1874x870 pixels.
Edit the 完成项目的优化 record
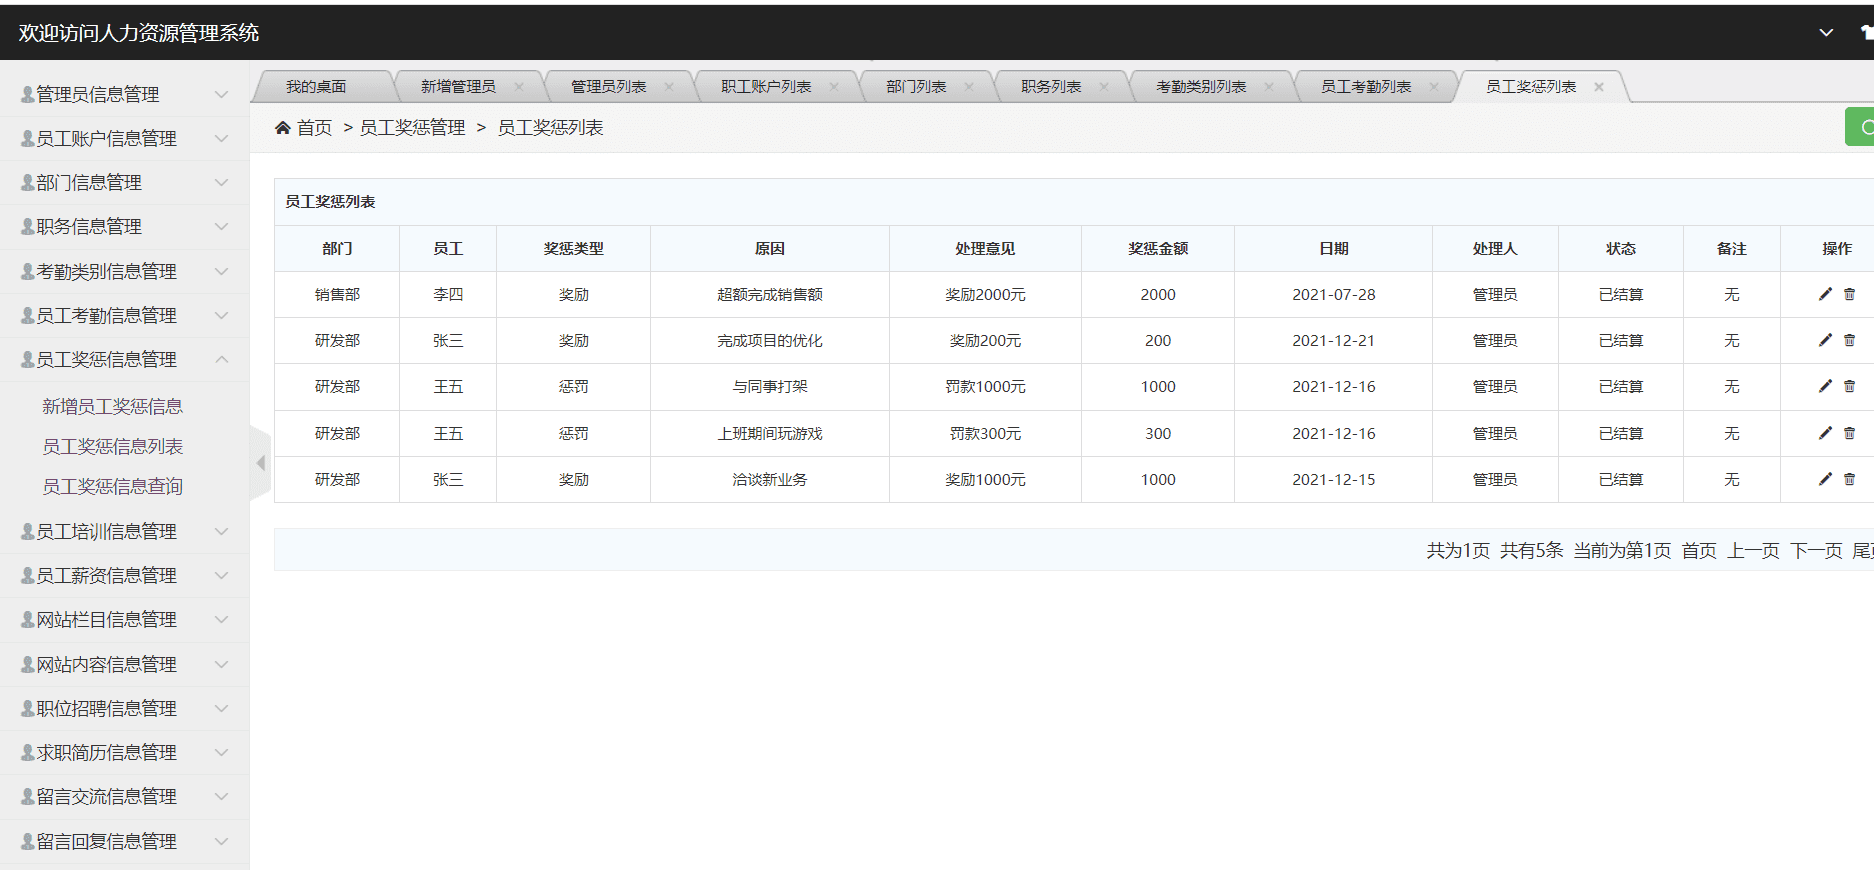1825,340
